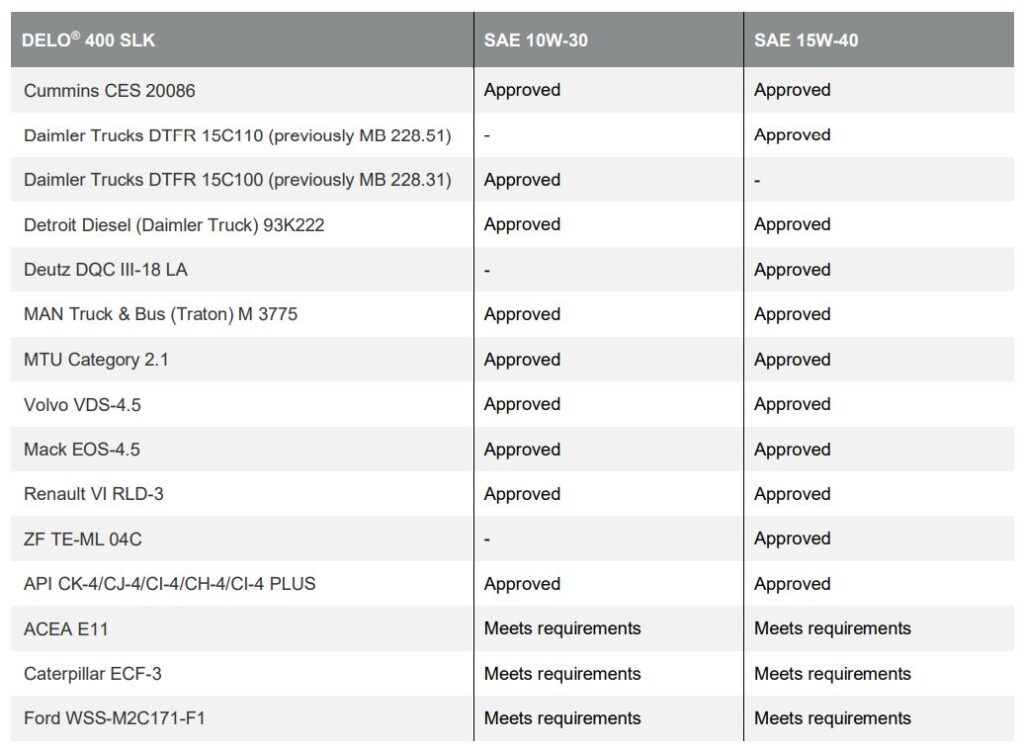Click the Cummins CES 20086 row label
Screen dimensions: 1024x748
[110, 90]
